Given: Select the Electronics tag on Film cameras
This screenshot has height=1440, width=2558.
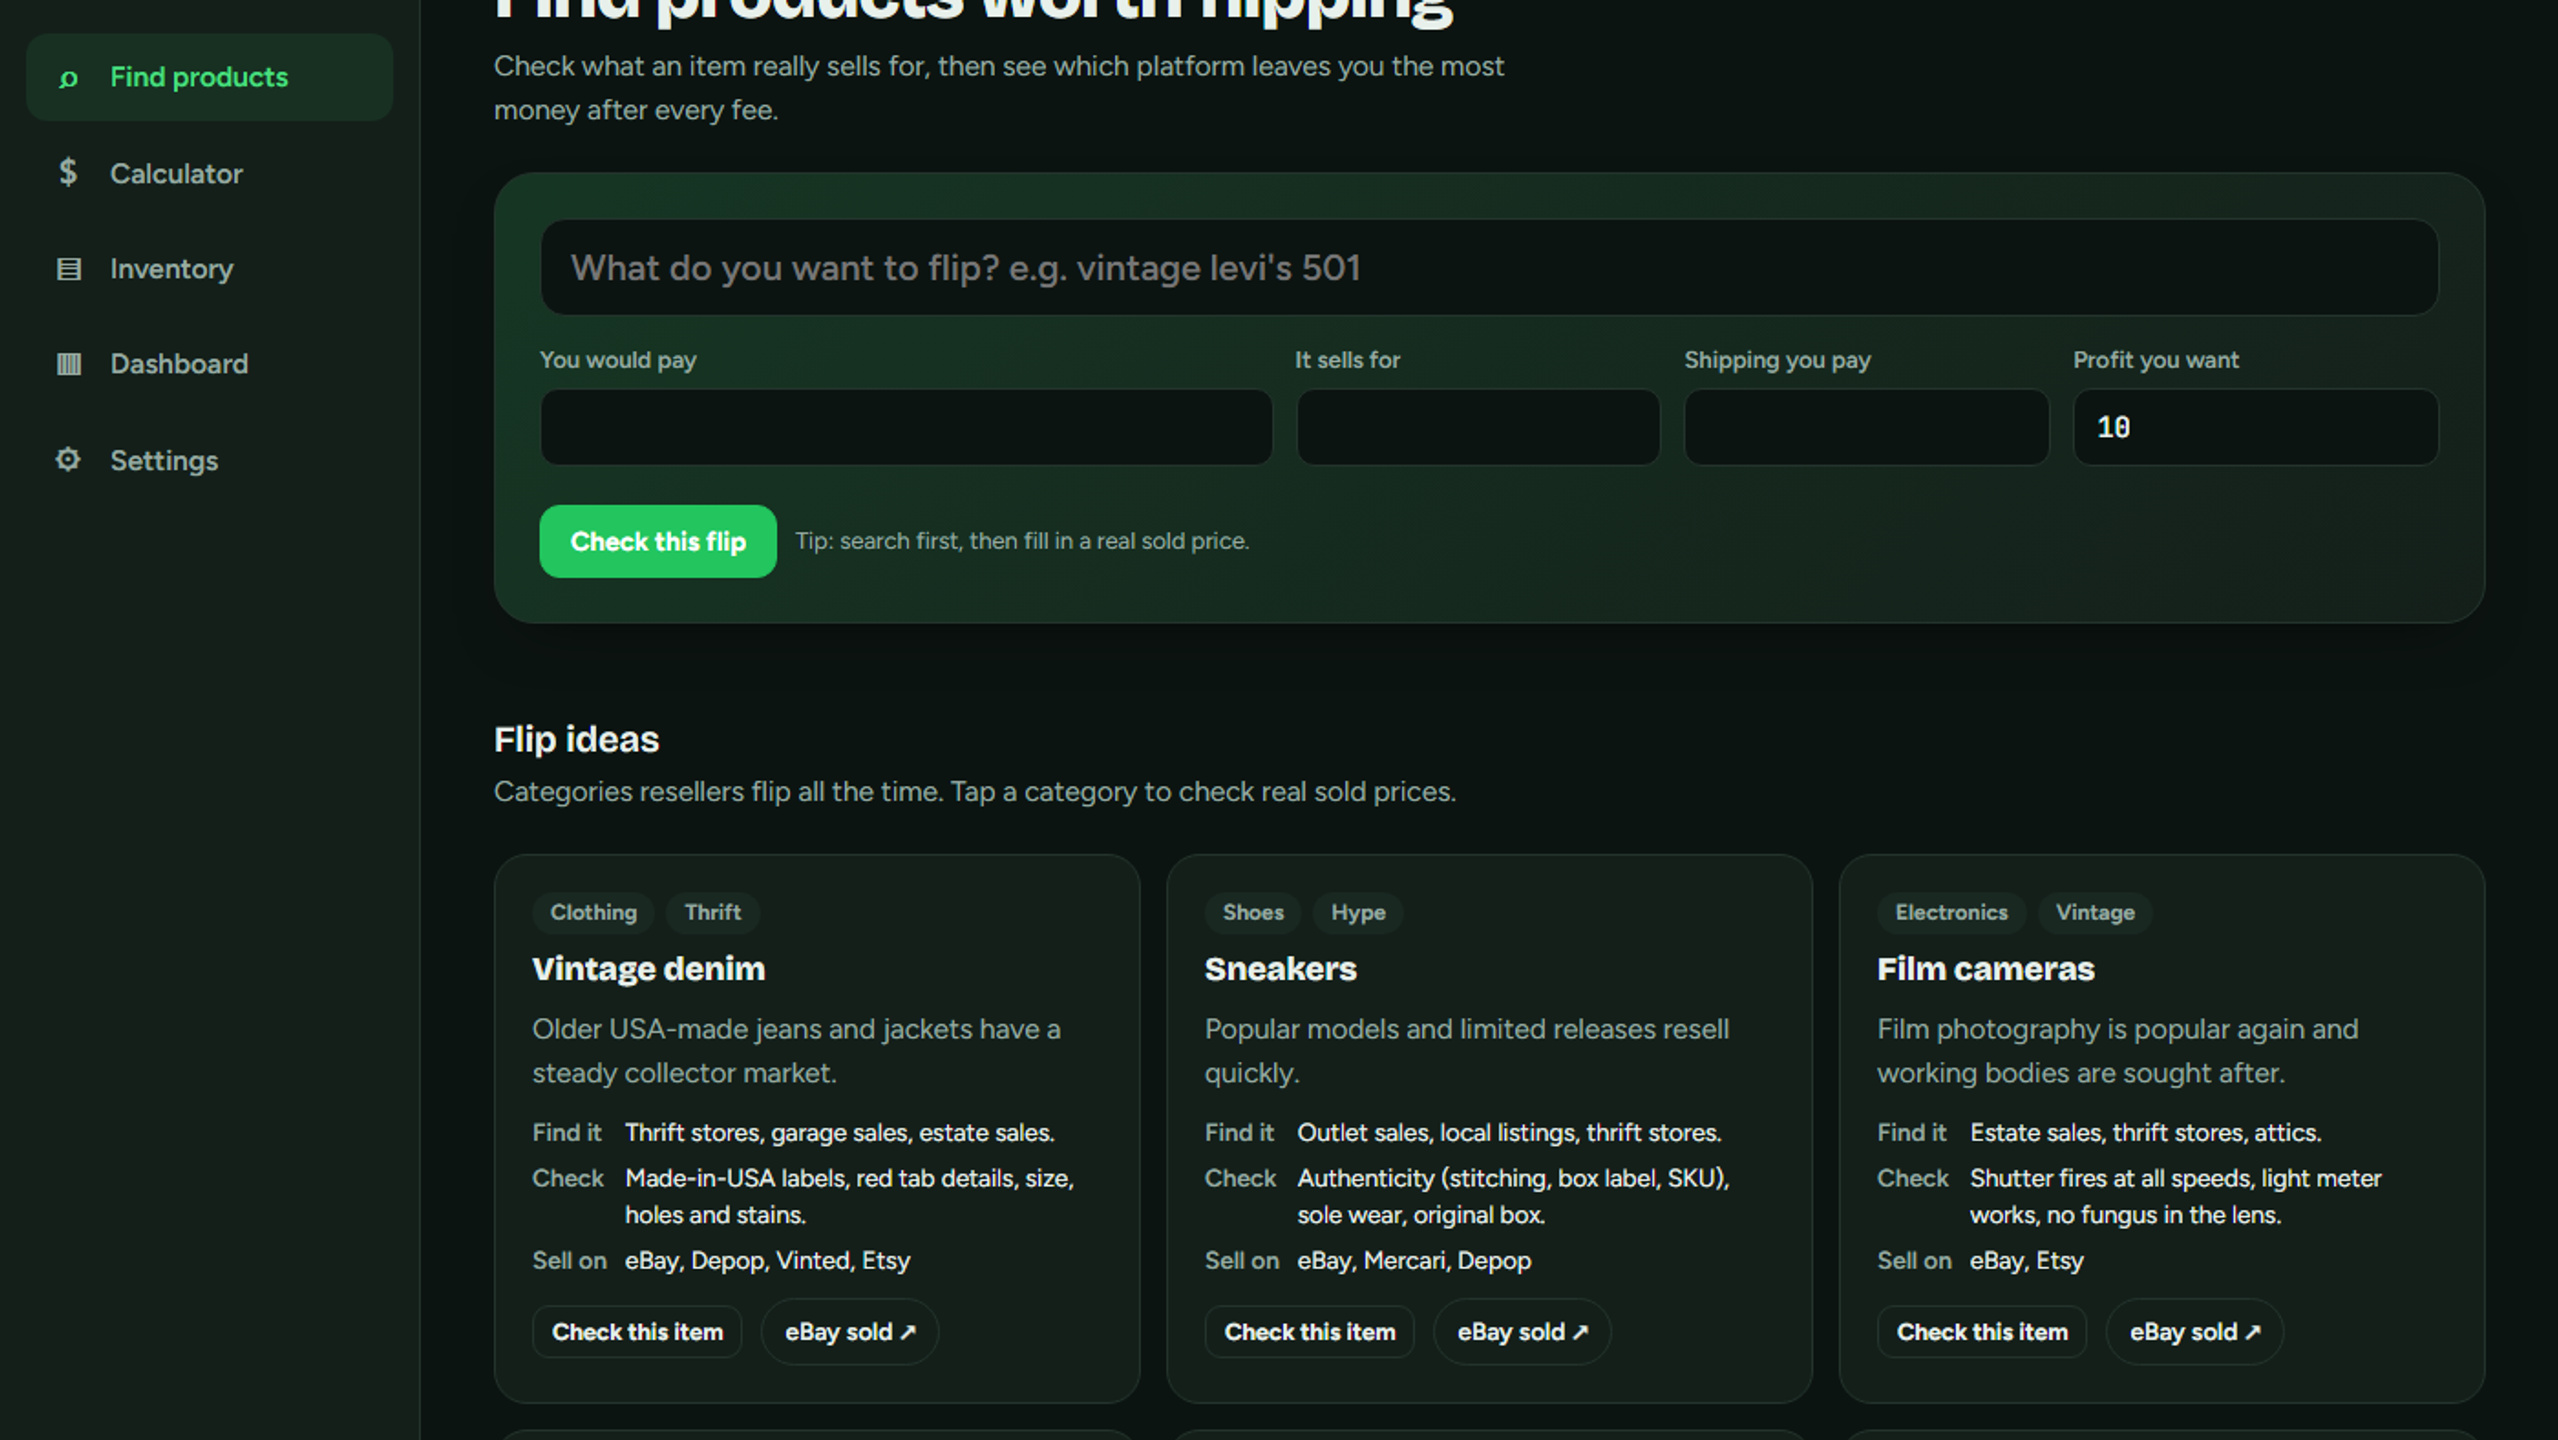Looking at the screenshot, I should pyautogui.click(x=1951, y=912).
